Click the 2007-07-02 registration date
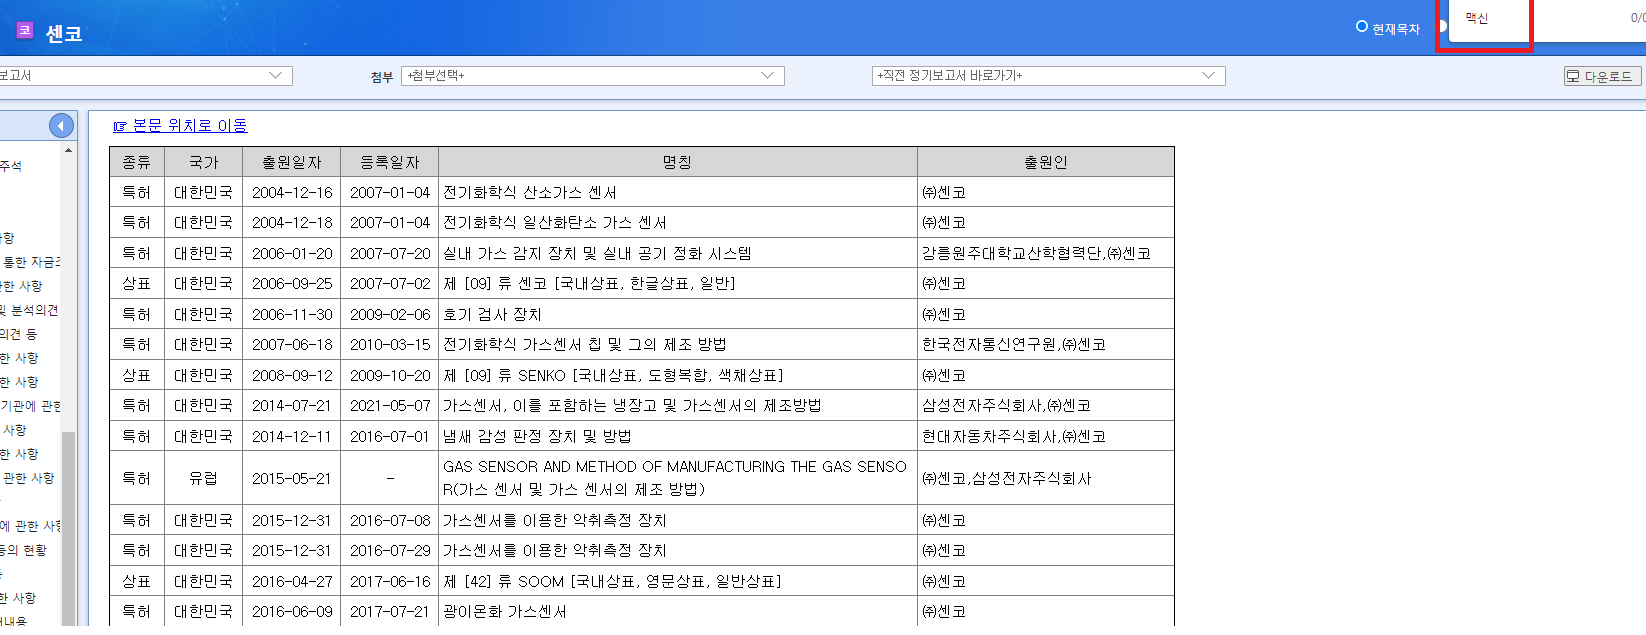The image size is (1646, 635). (390, 283)
